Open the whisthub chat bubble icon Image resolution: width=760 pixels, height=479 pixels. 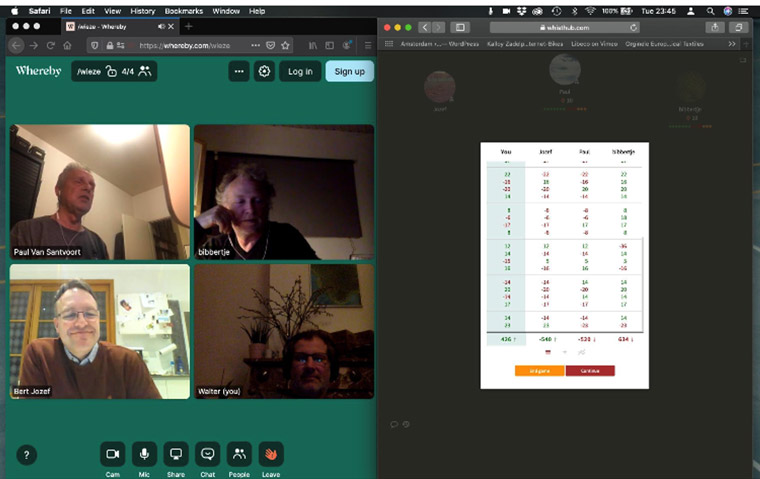click(x=394, y=424)
